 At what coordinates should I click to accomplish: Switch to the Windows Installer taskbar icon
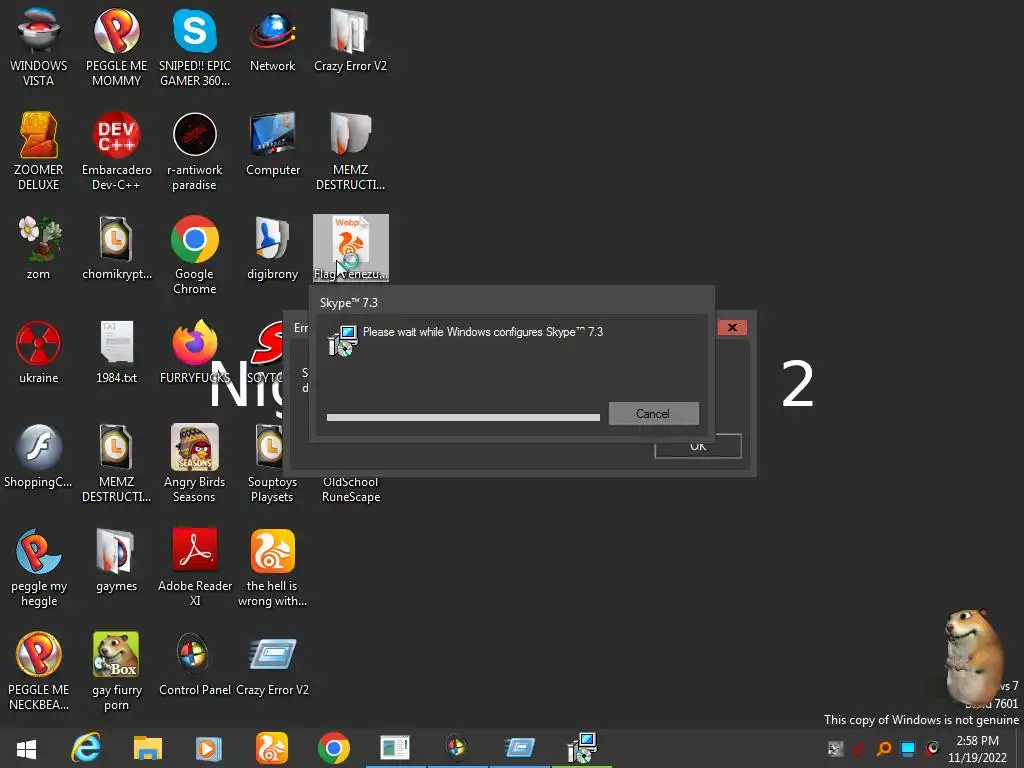[x=581, y=748]
